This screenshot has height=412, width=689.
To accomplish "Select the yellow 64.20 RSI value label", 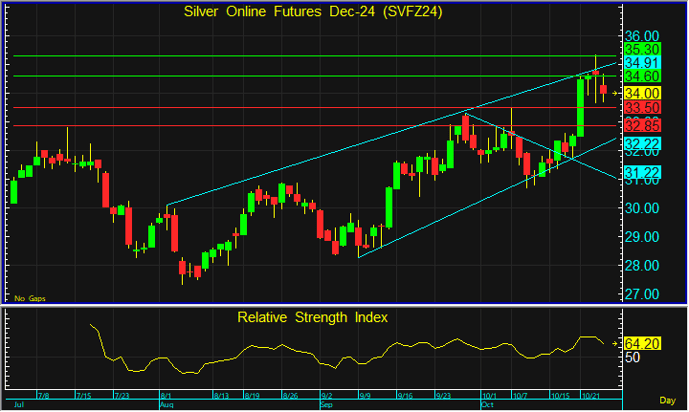I will 640,343.
